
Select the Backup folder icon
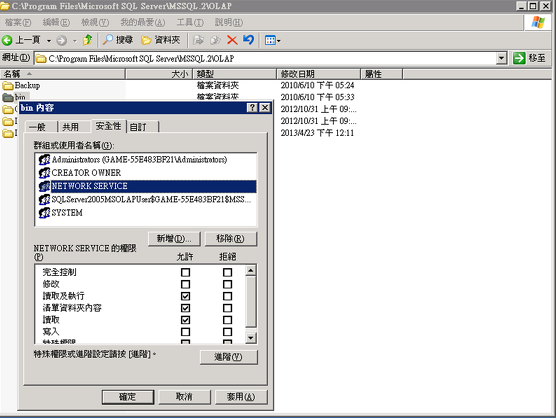click(8, 85)
